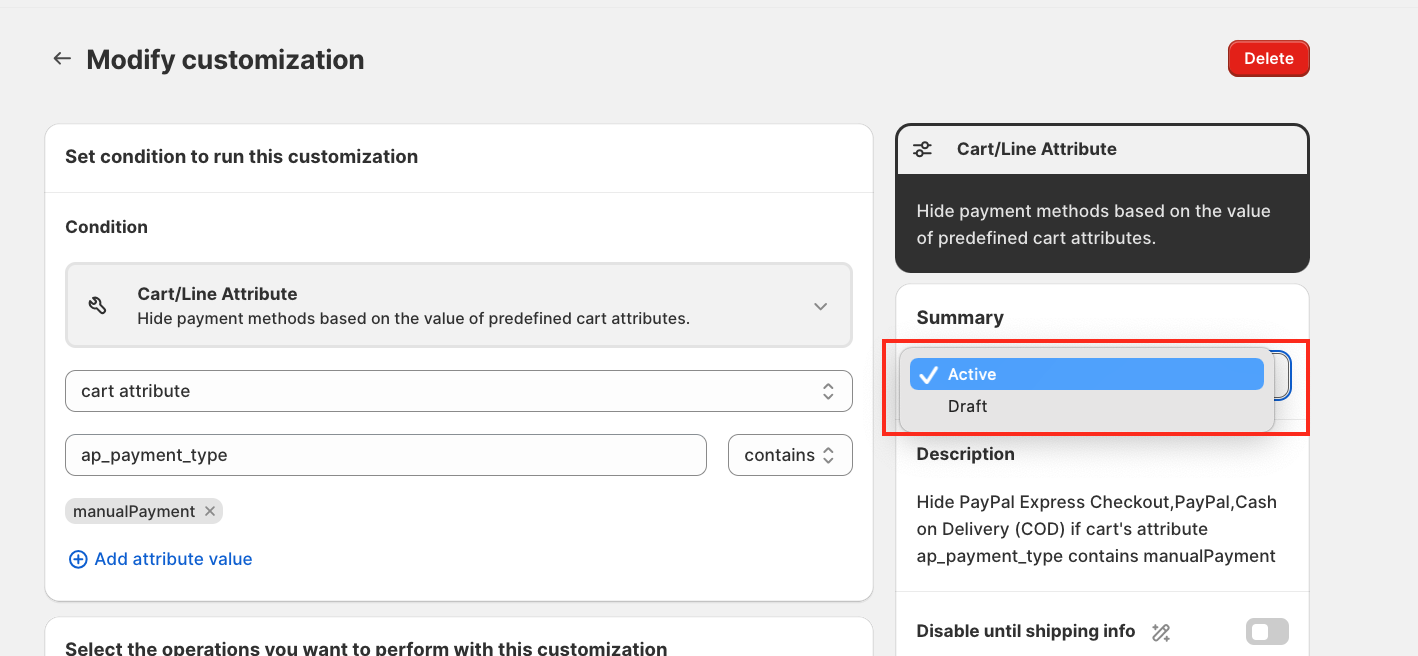Select Active in the status menu
Image resolution: width=1418 pixels, height=656 pixels.
1085,374
